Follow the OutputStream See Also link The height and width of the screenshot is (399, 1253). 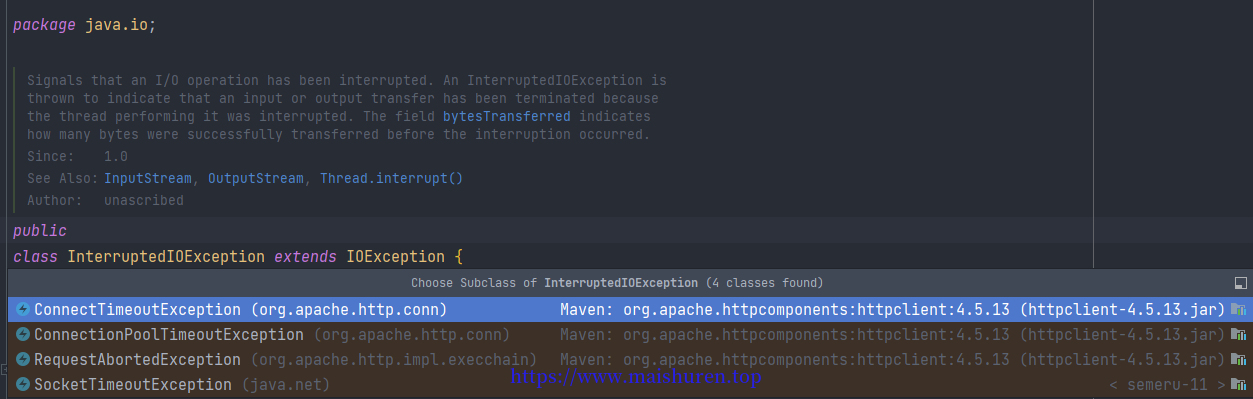tap(255, 178)
